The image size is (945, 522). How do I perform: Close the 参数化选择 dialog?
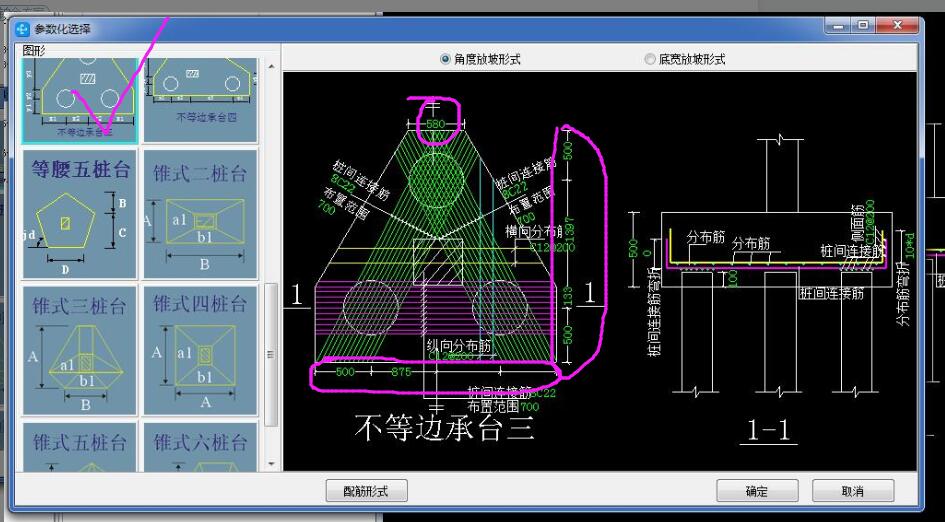click(897, 25)
